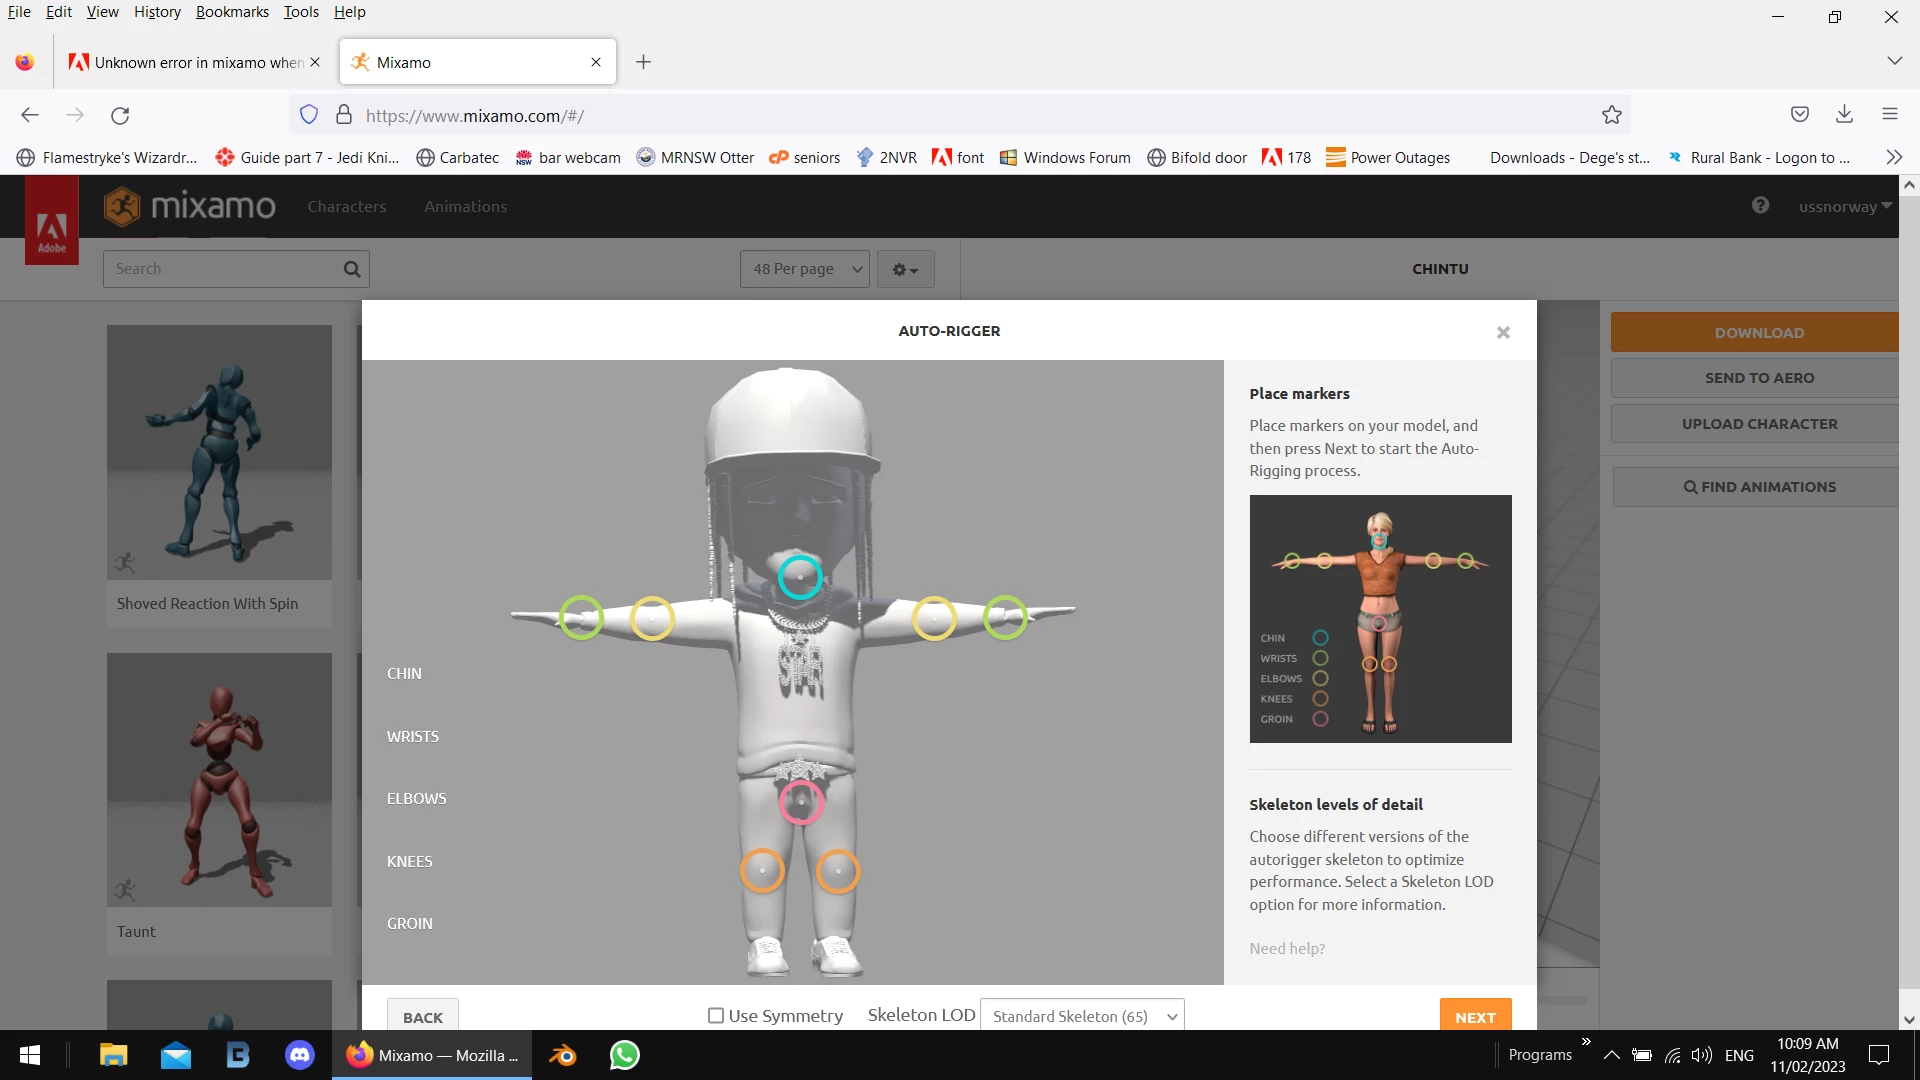Launch Blender from the taskbar
The width and height of the screenshot is (1920, 1080).
(x=563, y=1055)
